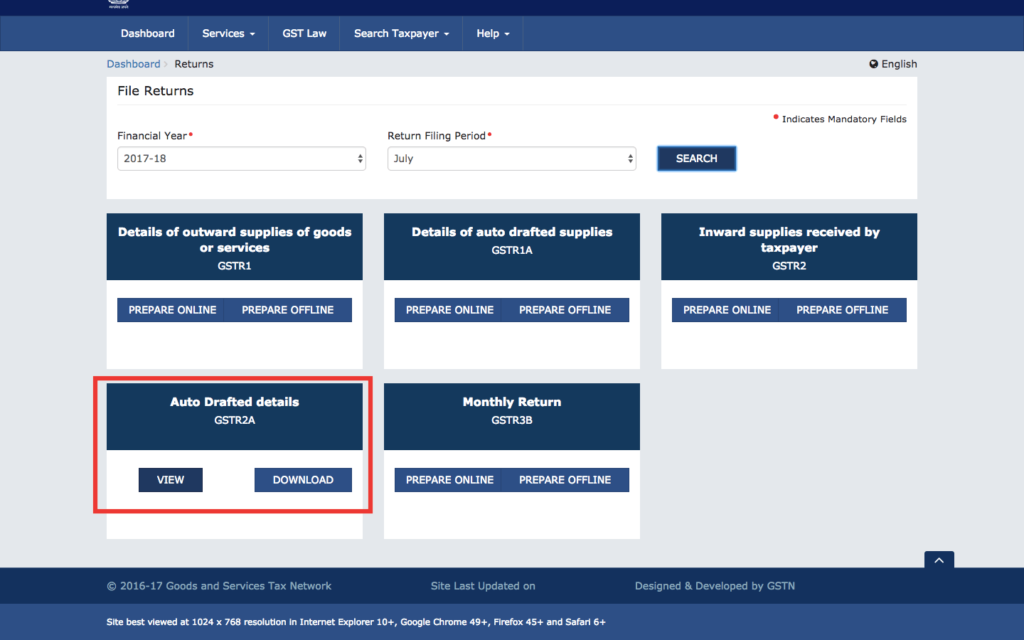Screen dimensions: 1024x640
Task: Click the Dashboard breadcrumb link
Action: [x=133, y=64]
